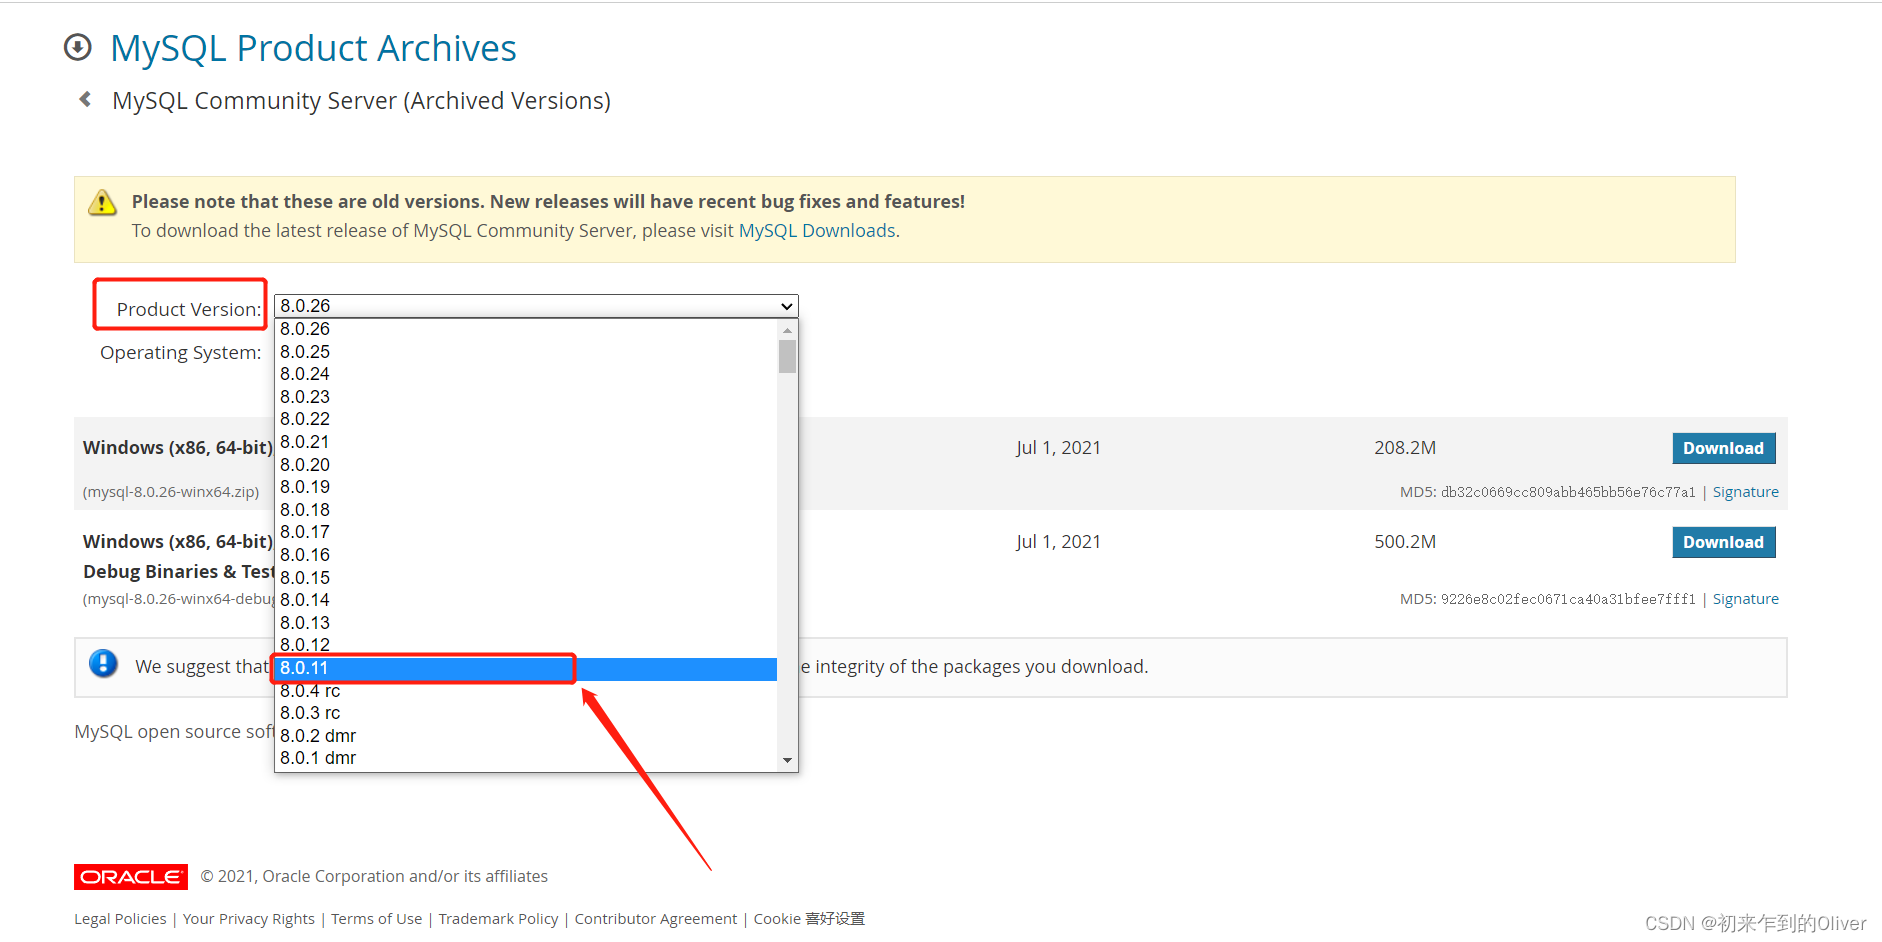This screenshot has height=942, width=1882.
Task: Select version 8.0.26 in the list
Action: tap(526, 329)
